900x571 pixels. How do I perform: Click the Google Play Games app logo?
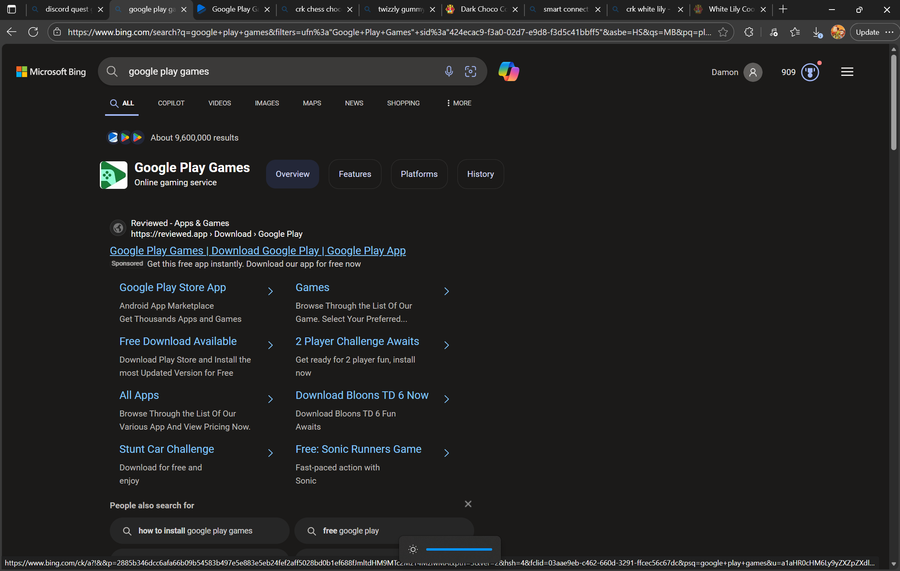coord(114,174)
